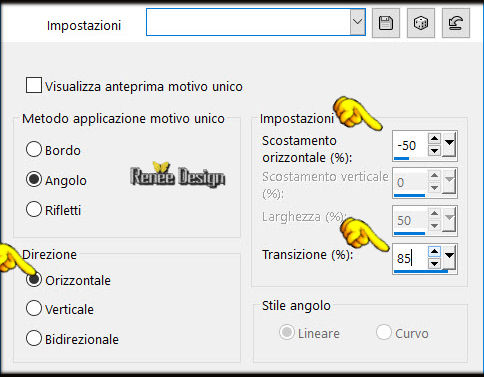Increase Scostamento orizzontale with up arrow
The width and height of the screenshot is (484, 377).
(434, 139)
